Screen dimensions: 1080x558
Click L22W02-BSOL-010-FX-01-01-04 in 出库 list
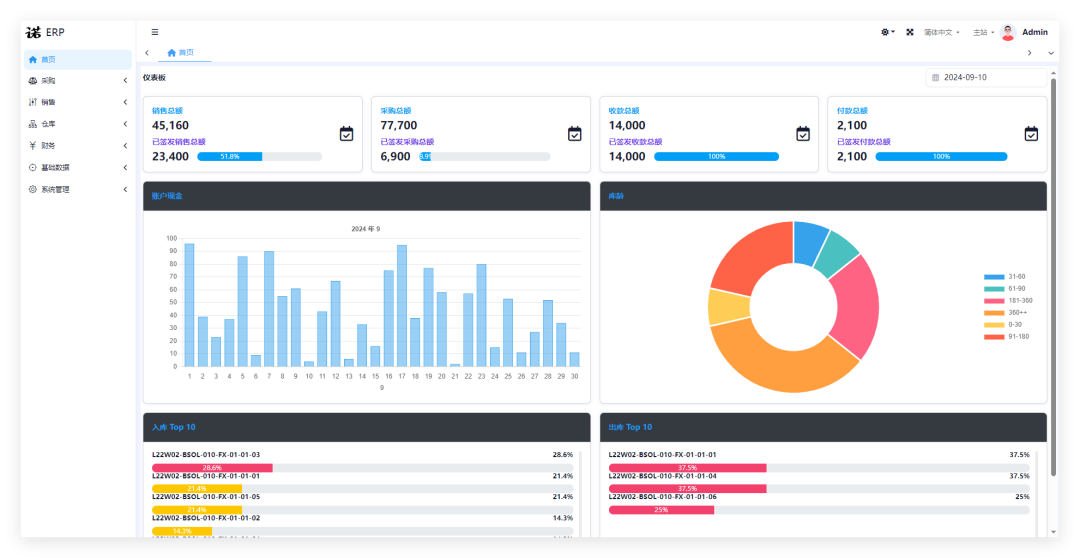pyautogui.click(x=663, y=476)
